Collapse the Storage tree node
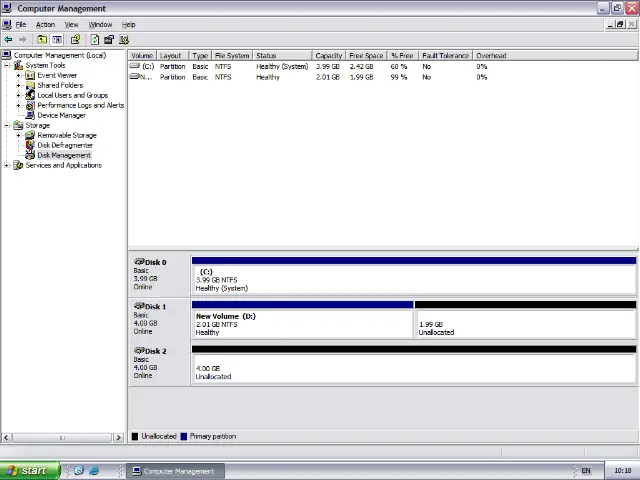Screen dimensions: 640x480 [7, 125]
